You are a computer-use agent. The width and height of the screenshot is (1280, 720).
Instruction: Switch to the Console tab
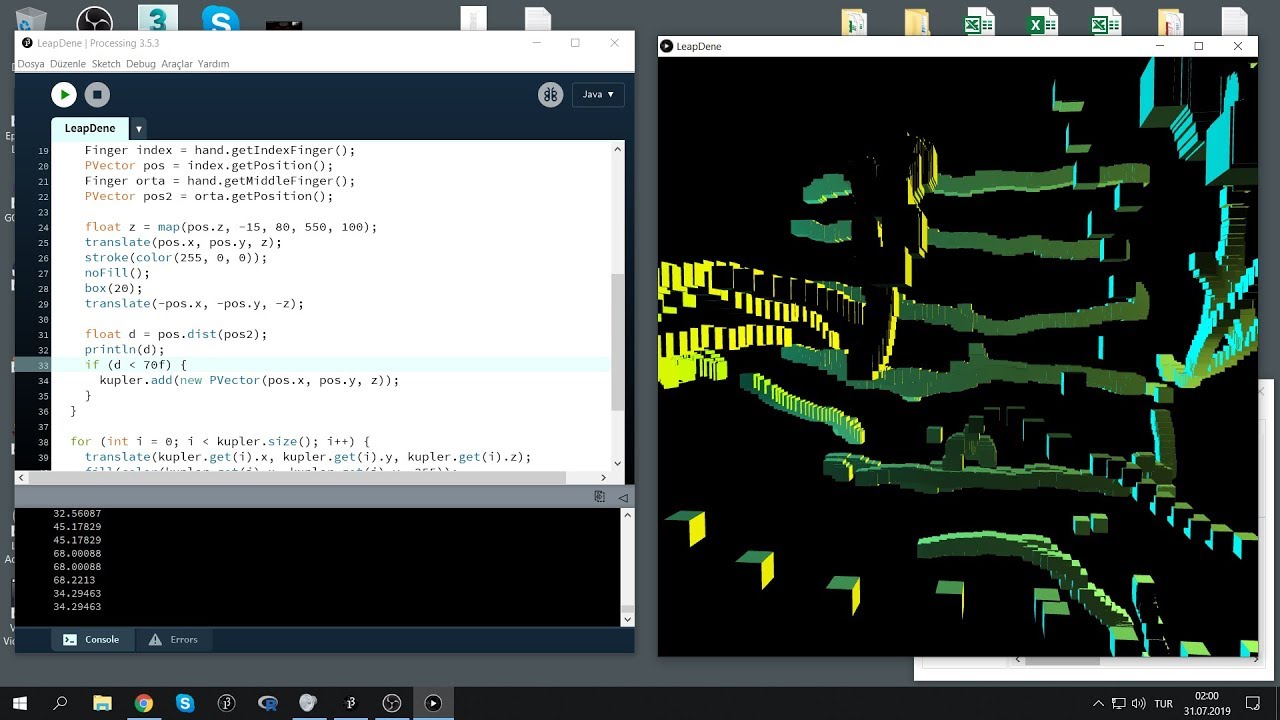(91, 640)
